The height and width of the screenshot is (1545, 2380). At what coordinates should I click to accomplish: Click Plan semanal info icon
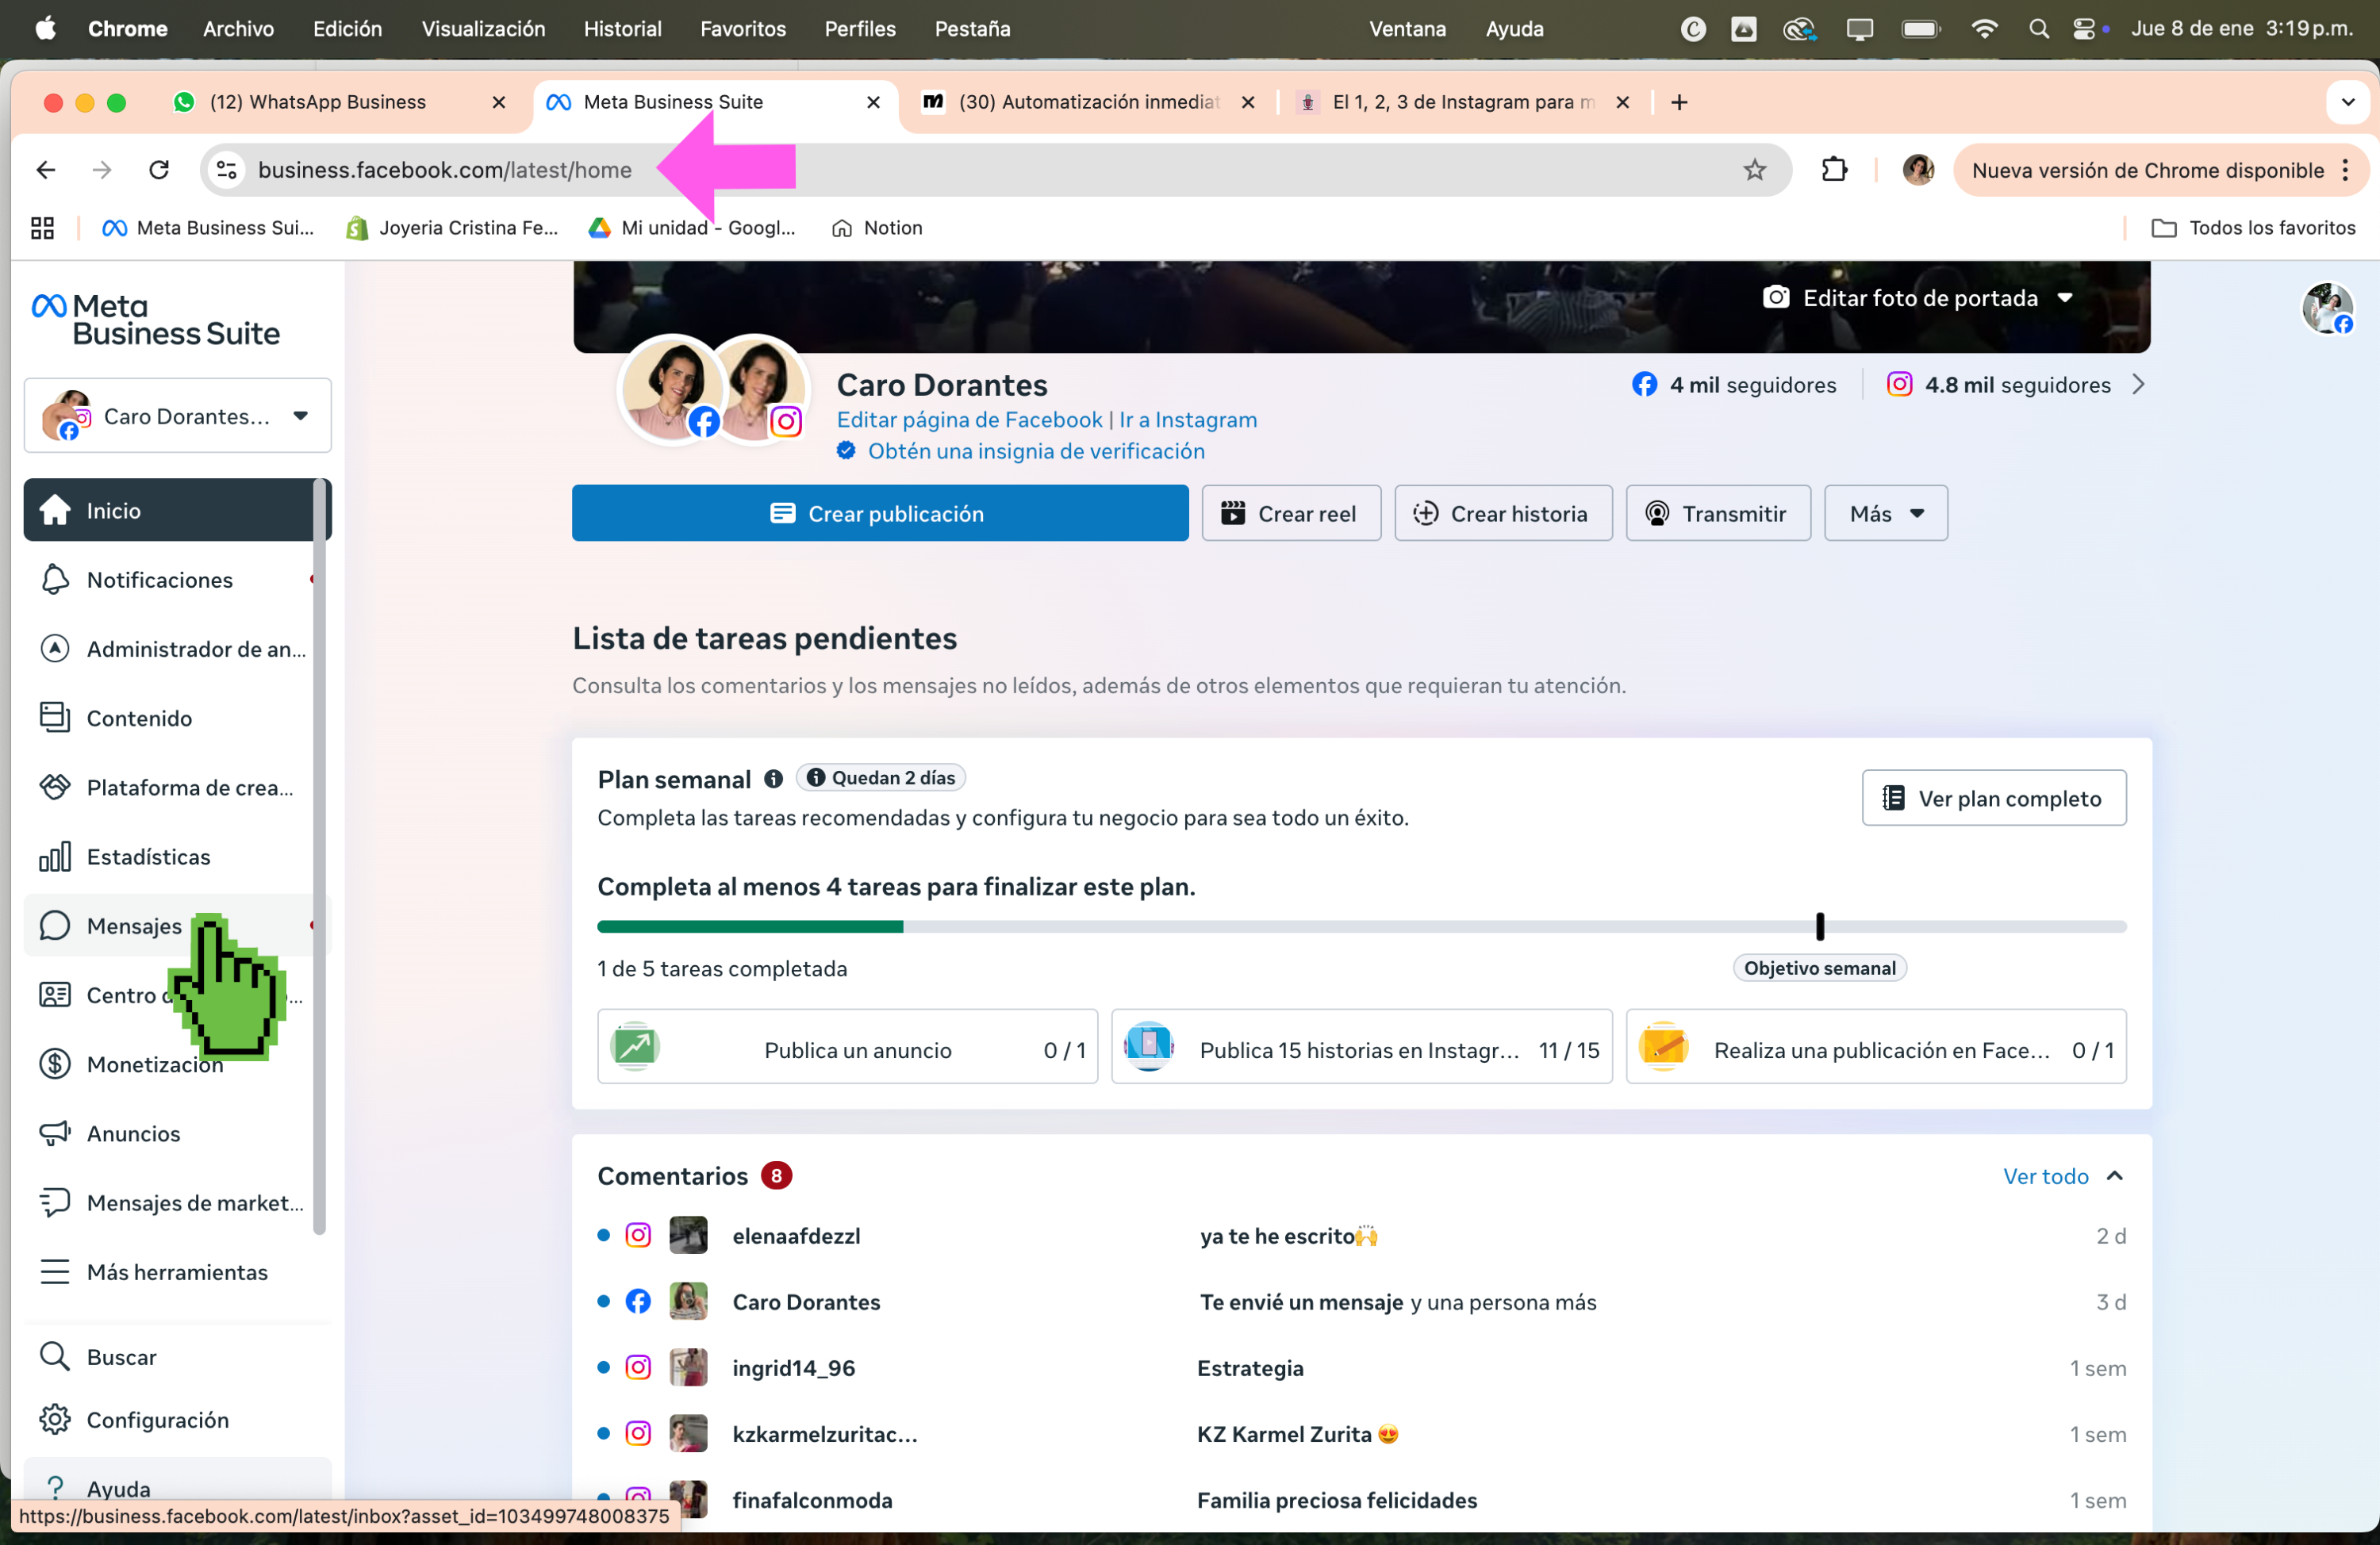[773, 779]
